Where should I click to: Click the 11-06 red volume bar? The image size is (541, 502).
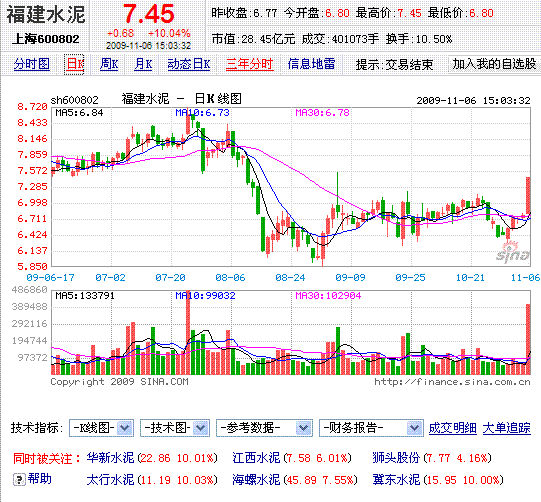[x=528, y=339]
